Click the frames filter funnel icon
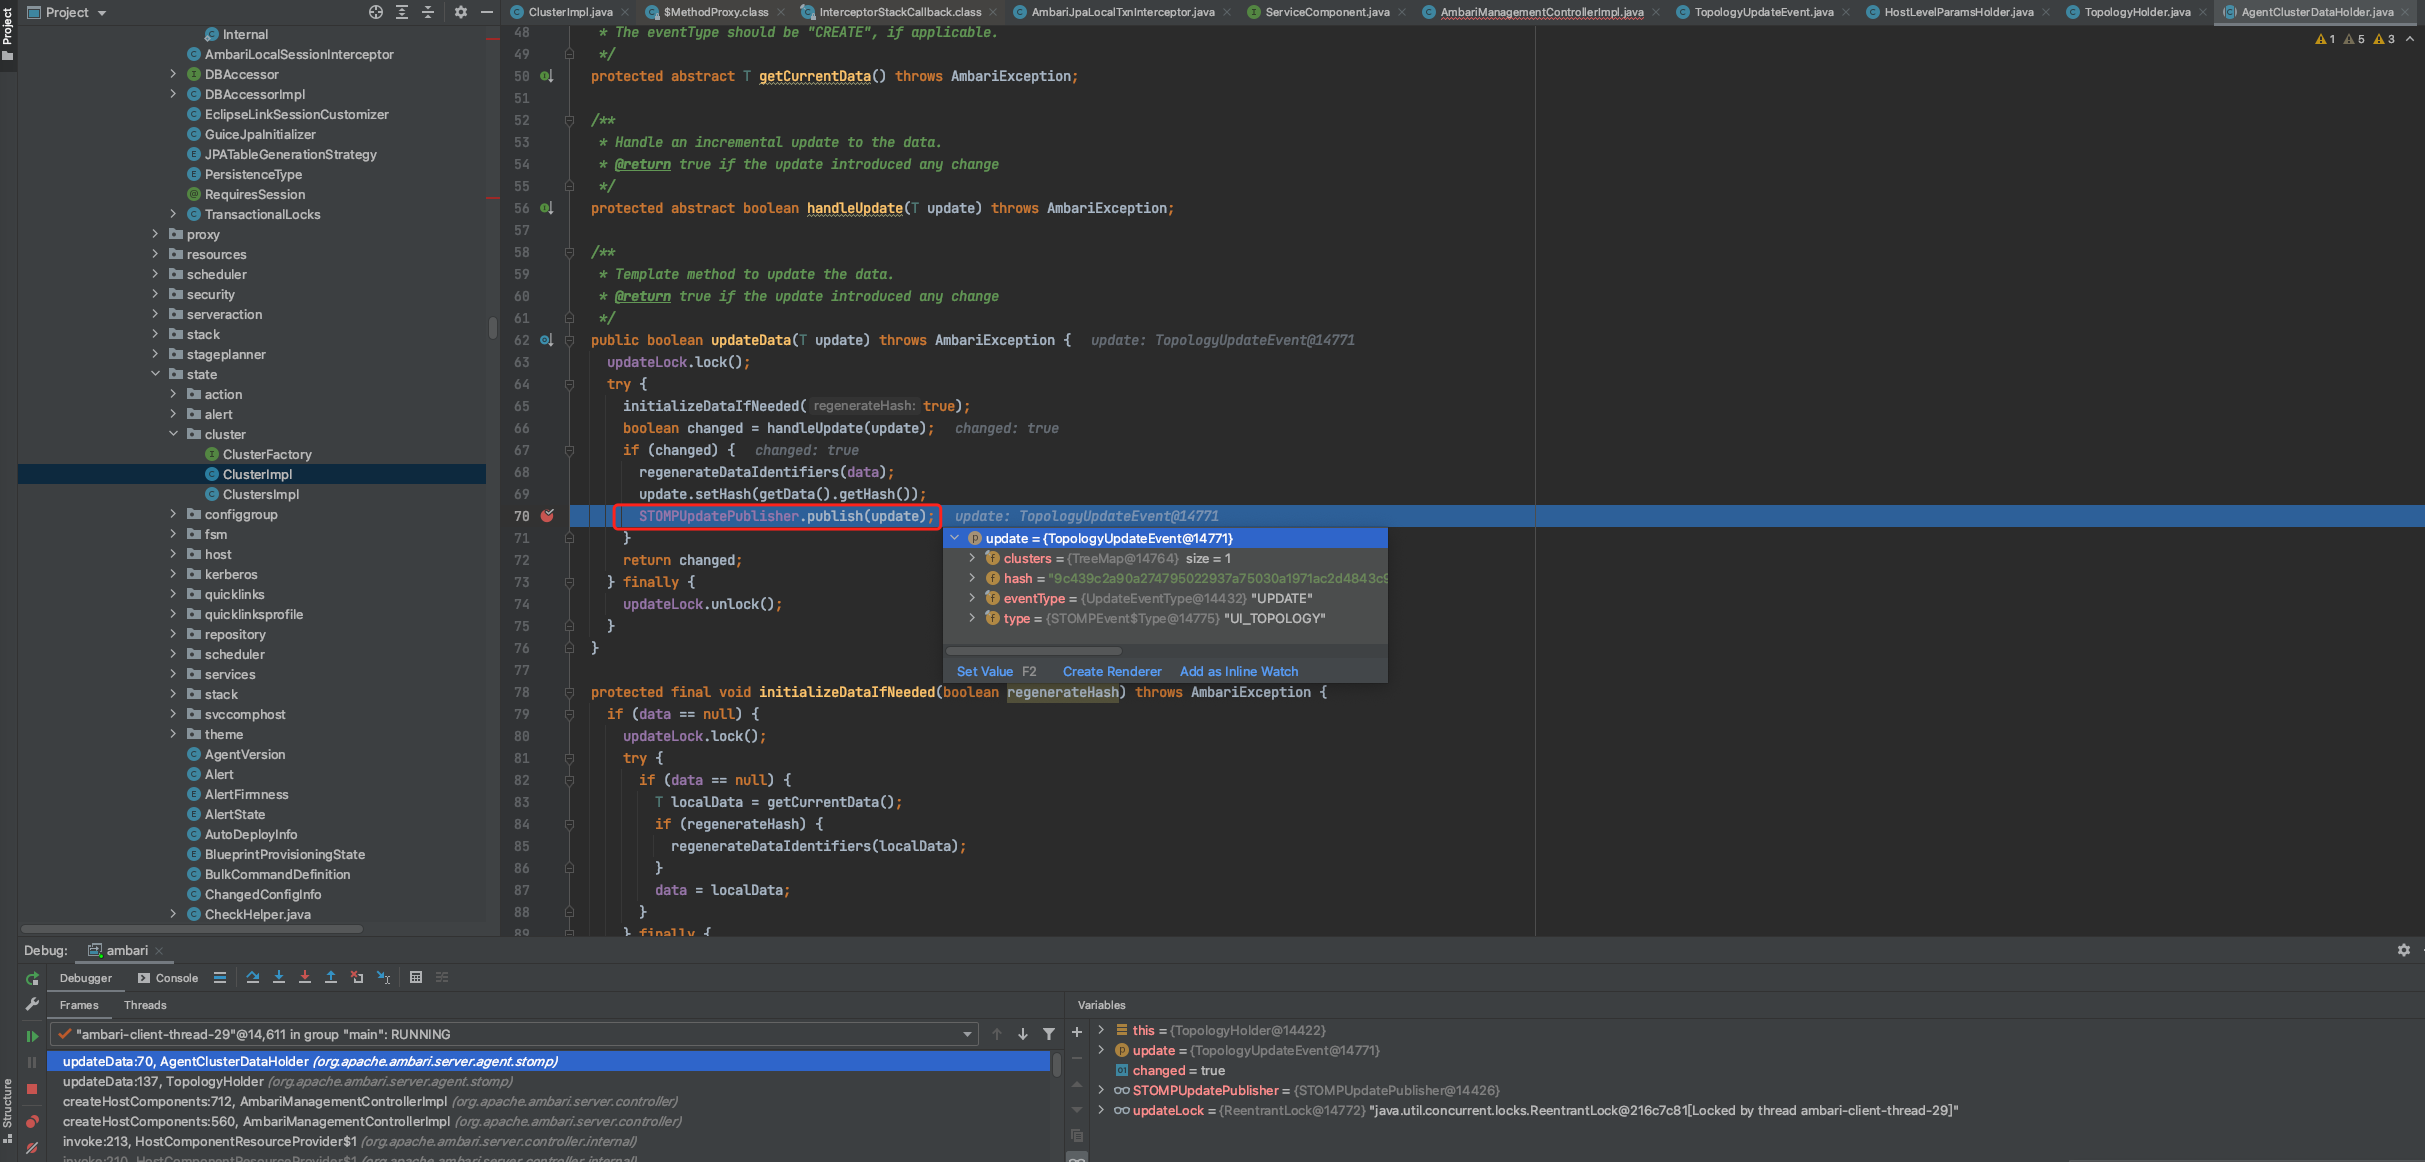 pyautogui.click(x=1049, y=1034)
